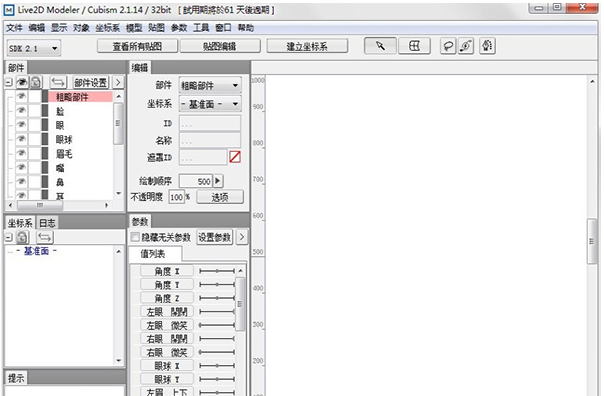Toggle visibility eye for 眼球 part
This screenshot has height=396, width=604.
click(x=22, y=139)
